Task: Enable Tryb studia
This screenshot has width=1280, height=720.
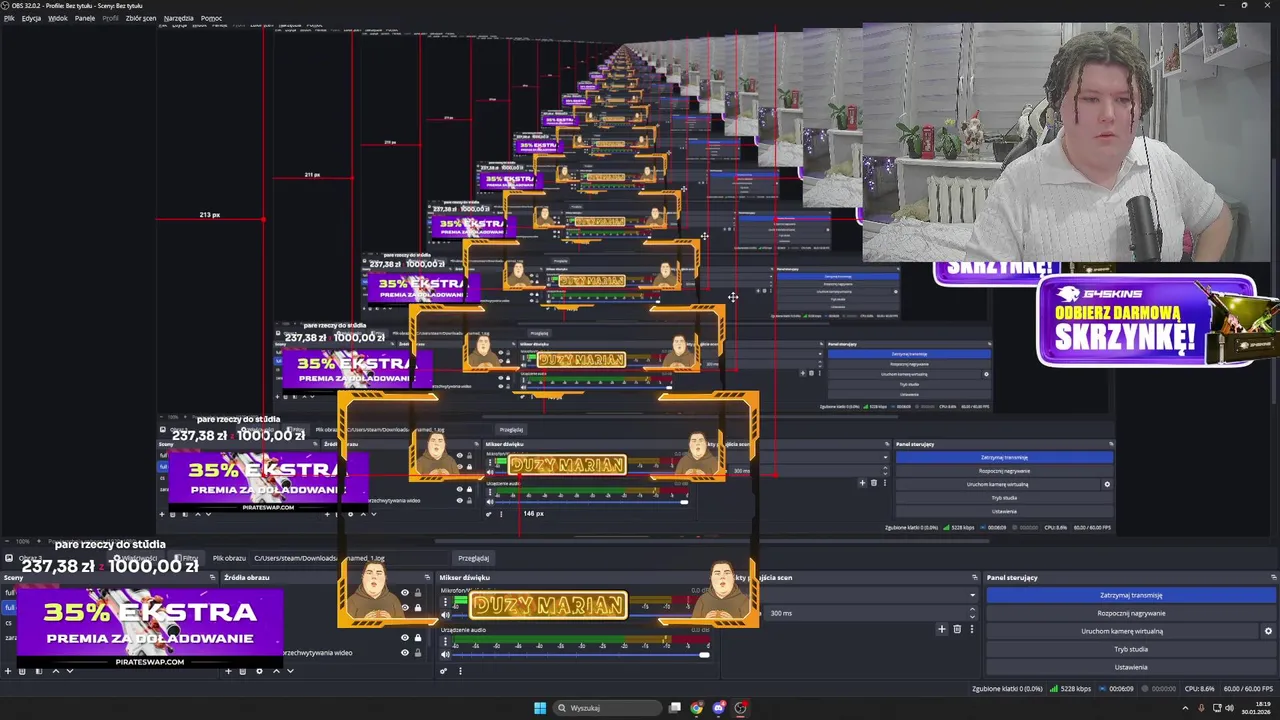Action: pos(1131,649)
